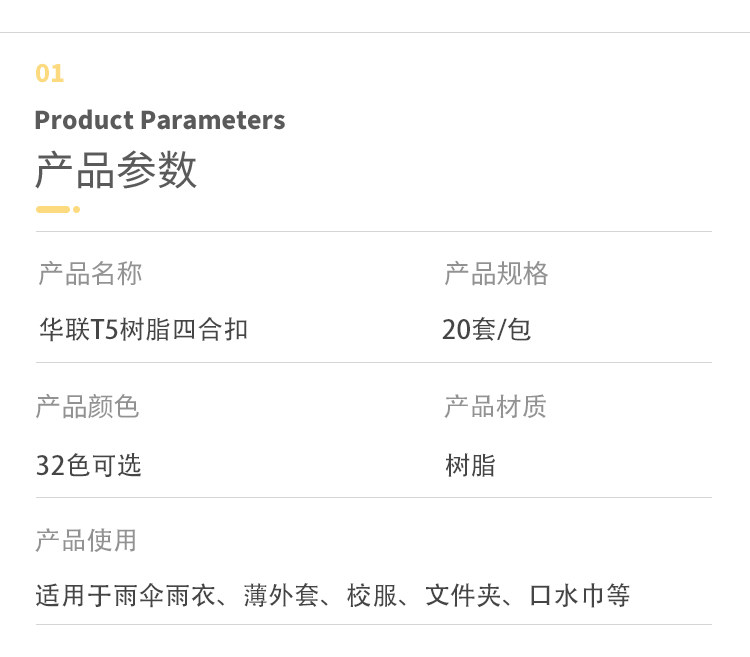
Task: Click the "华联T5树脂四合扣" product name
Action: [143, 329]
